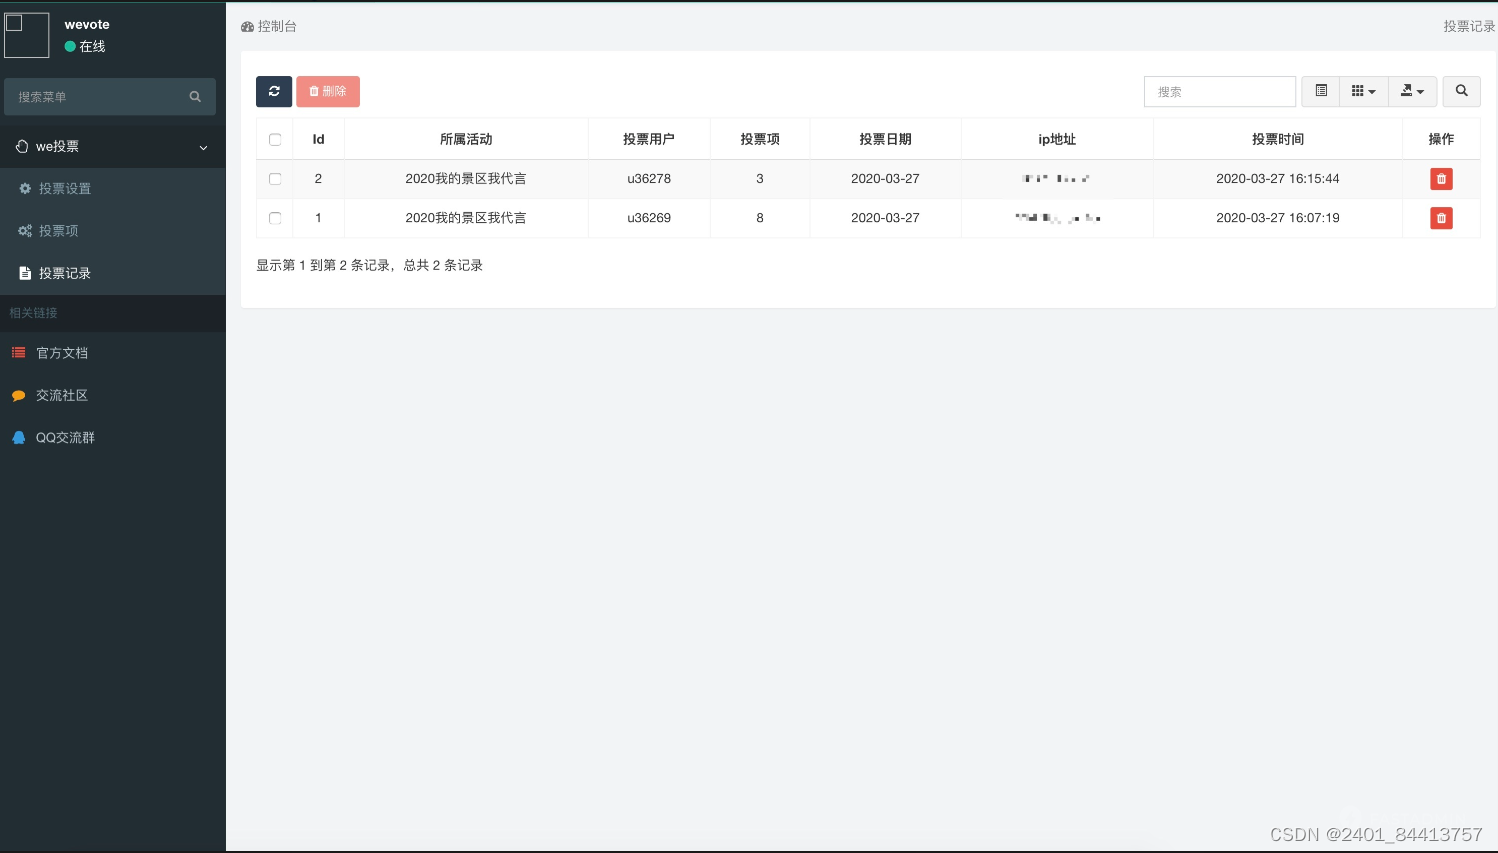The width and height of the screenshot is (1498, 853).
Task: Click the time 2020-03-27 16:07:19
Action: (x=1278, y=218)
